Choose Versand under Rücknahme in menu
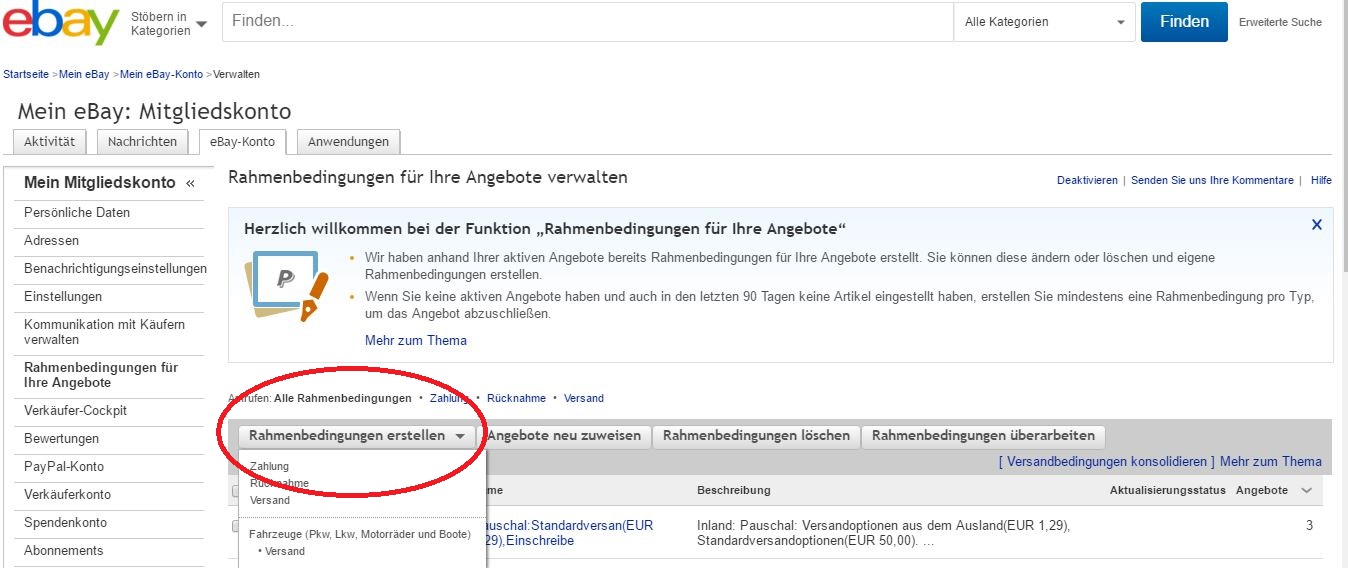Viewport: 1348px width, 568px height. (x=270, y=500)
